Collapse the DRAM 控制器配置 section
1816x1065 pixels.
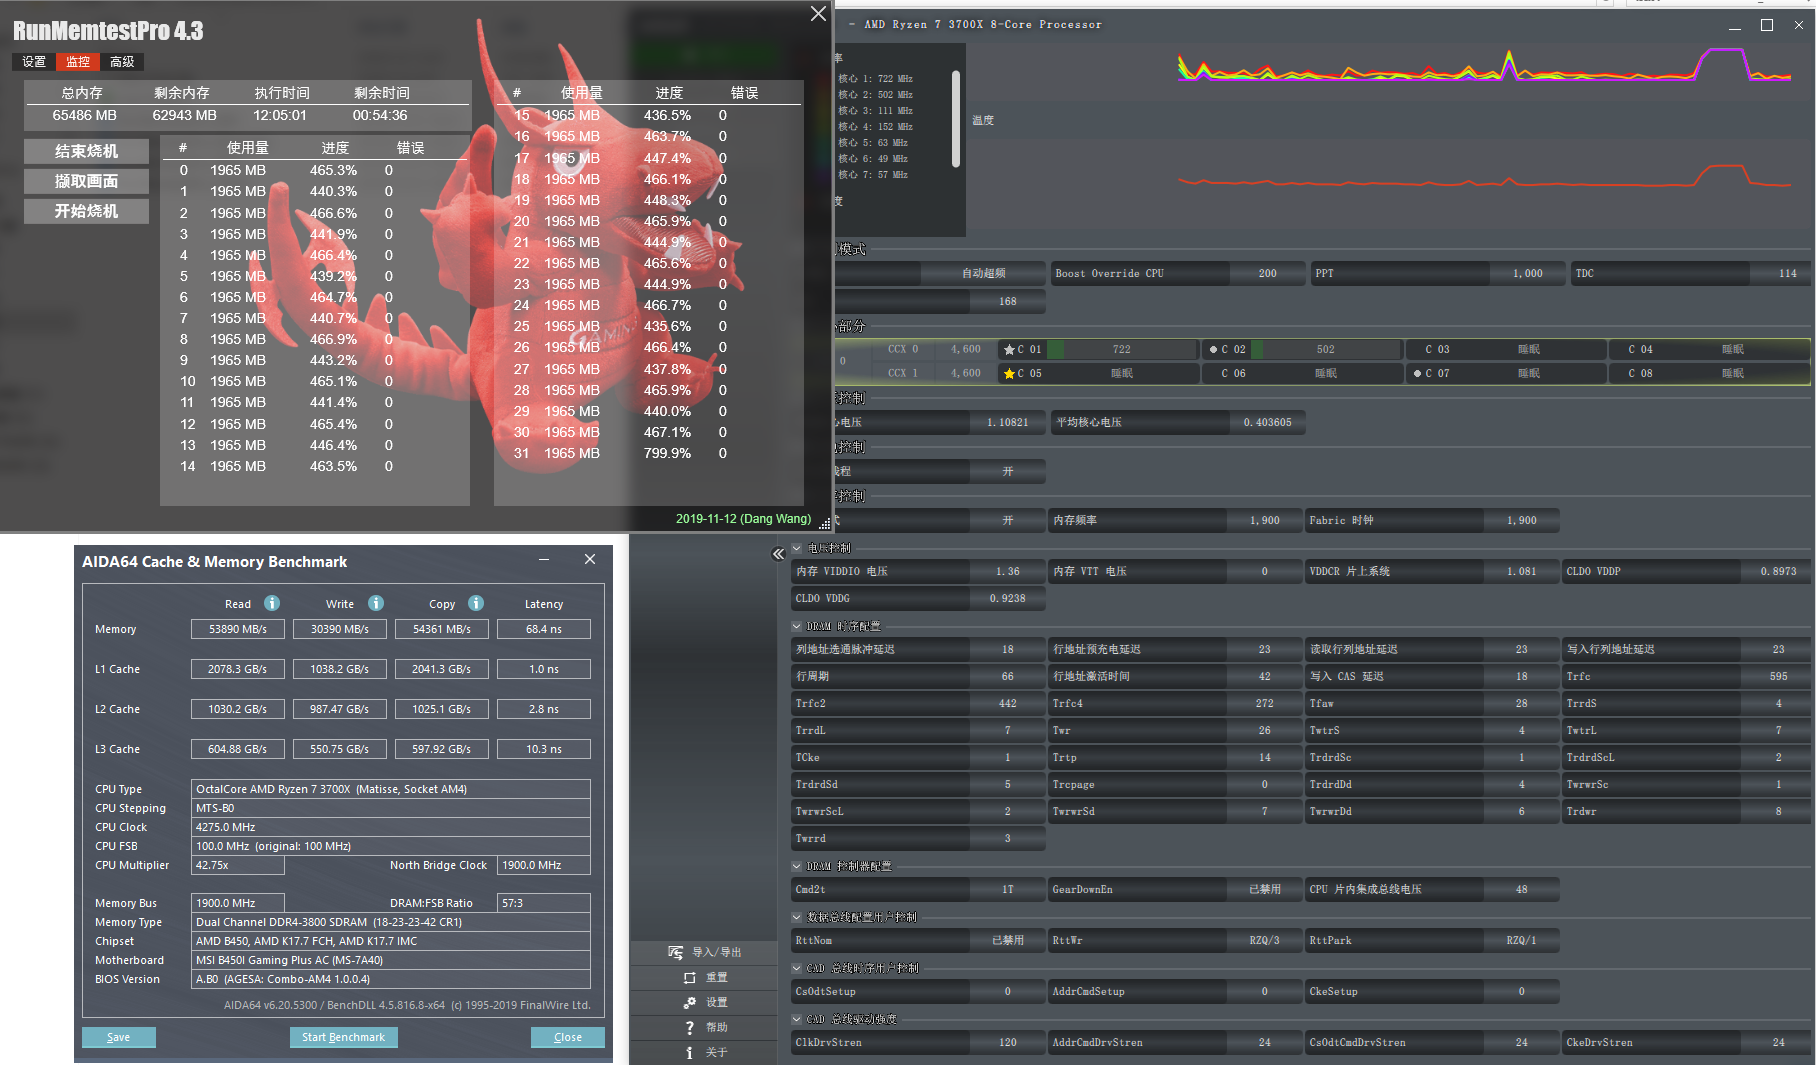[797, 866]
